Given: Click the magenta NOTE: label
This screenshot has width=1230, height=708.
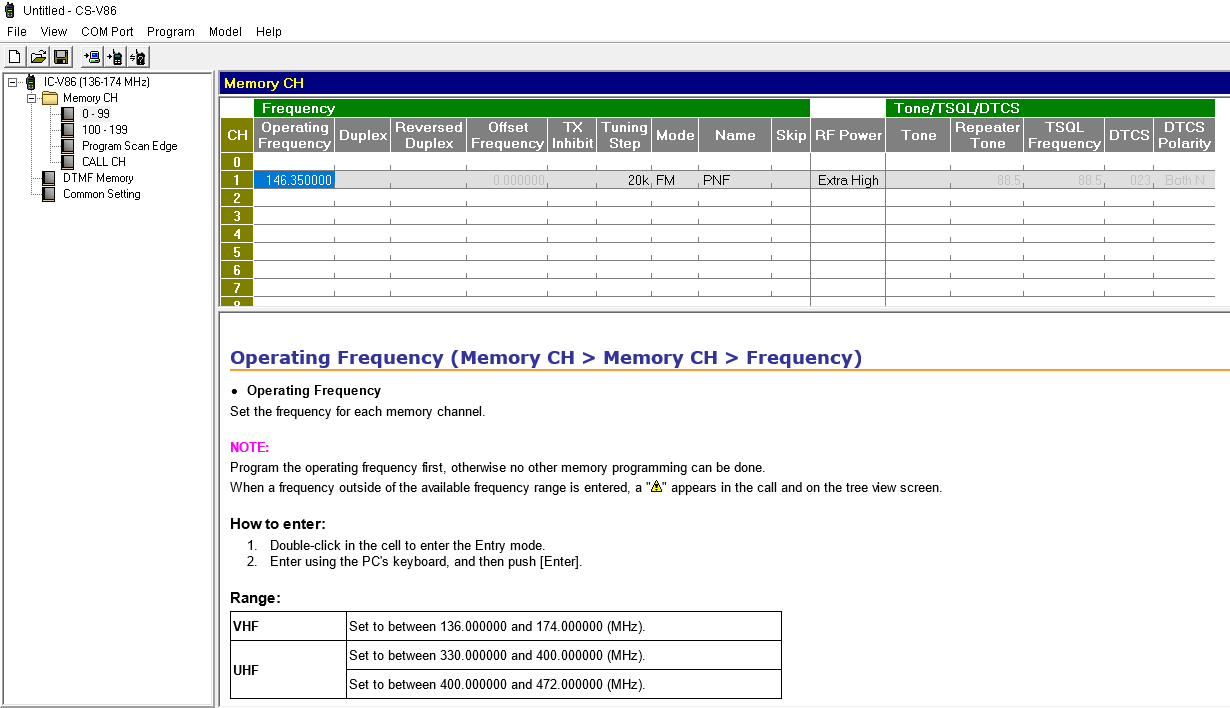Looking at the screenshot, I should click(x=250, y=448).
